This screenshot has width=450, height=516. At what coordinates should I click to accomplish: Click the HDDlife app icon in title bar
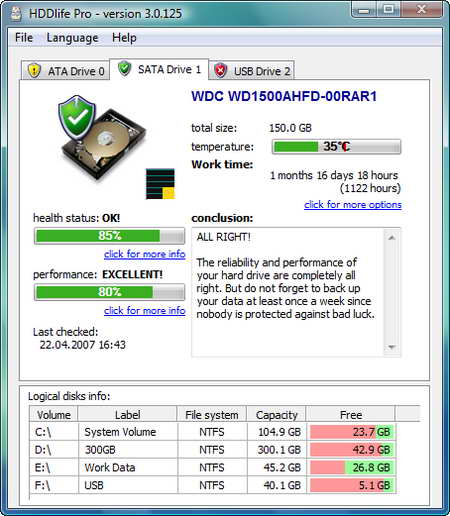pos(16,14)
